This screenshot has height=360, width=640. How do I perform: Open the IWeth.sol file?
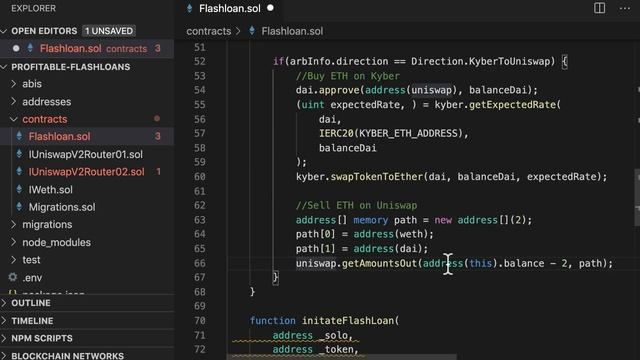click(x=50, y=190)
